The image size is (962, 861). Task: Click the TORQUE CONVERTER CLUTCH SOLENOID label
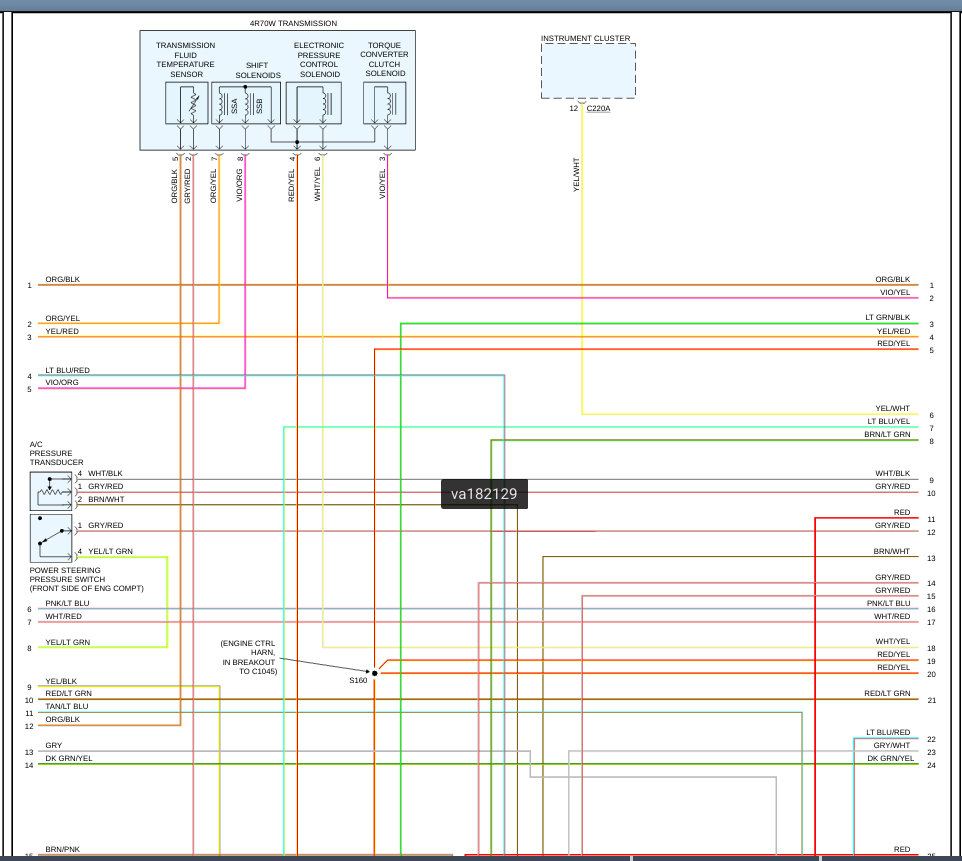(385, 59)
